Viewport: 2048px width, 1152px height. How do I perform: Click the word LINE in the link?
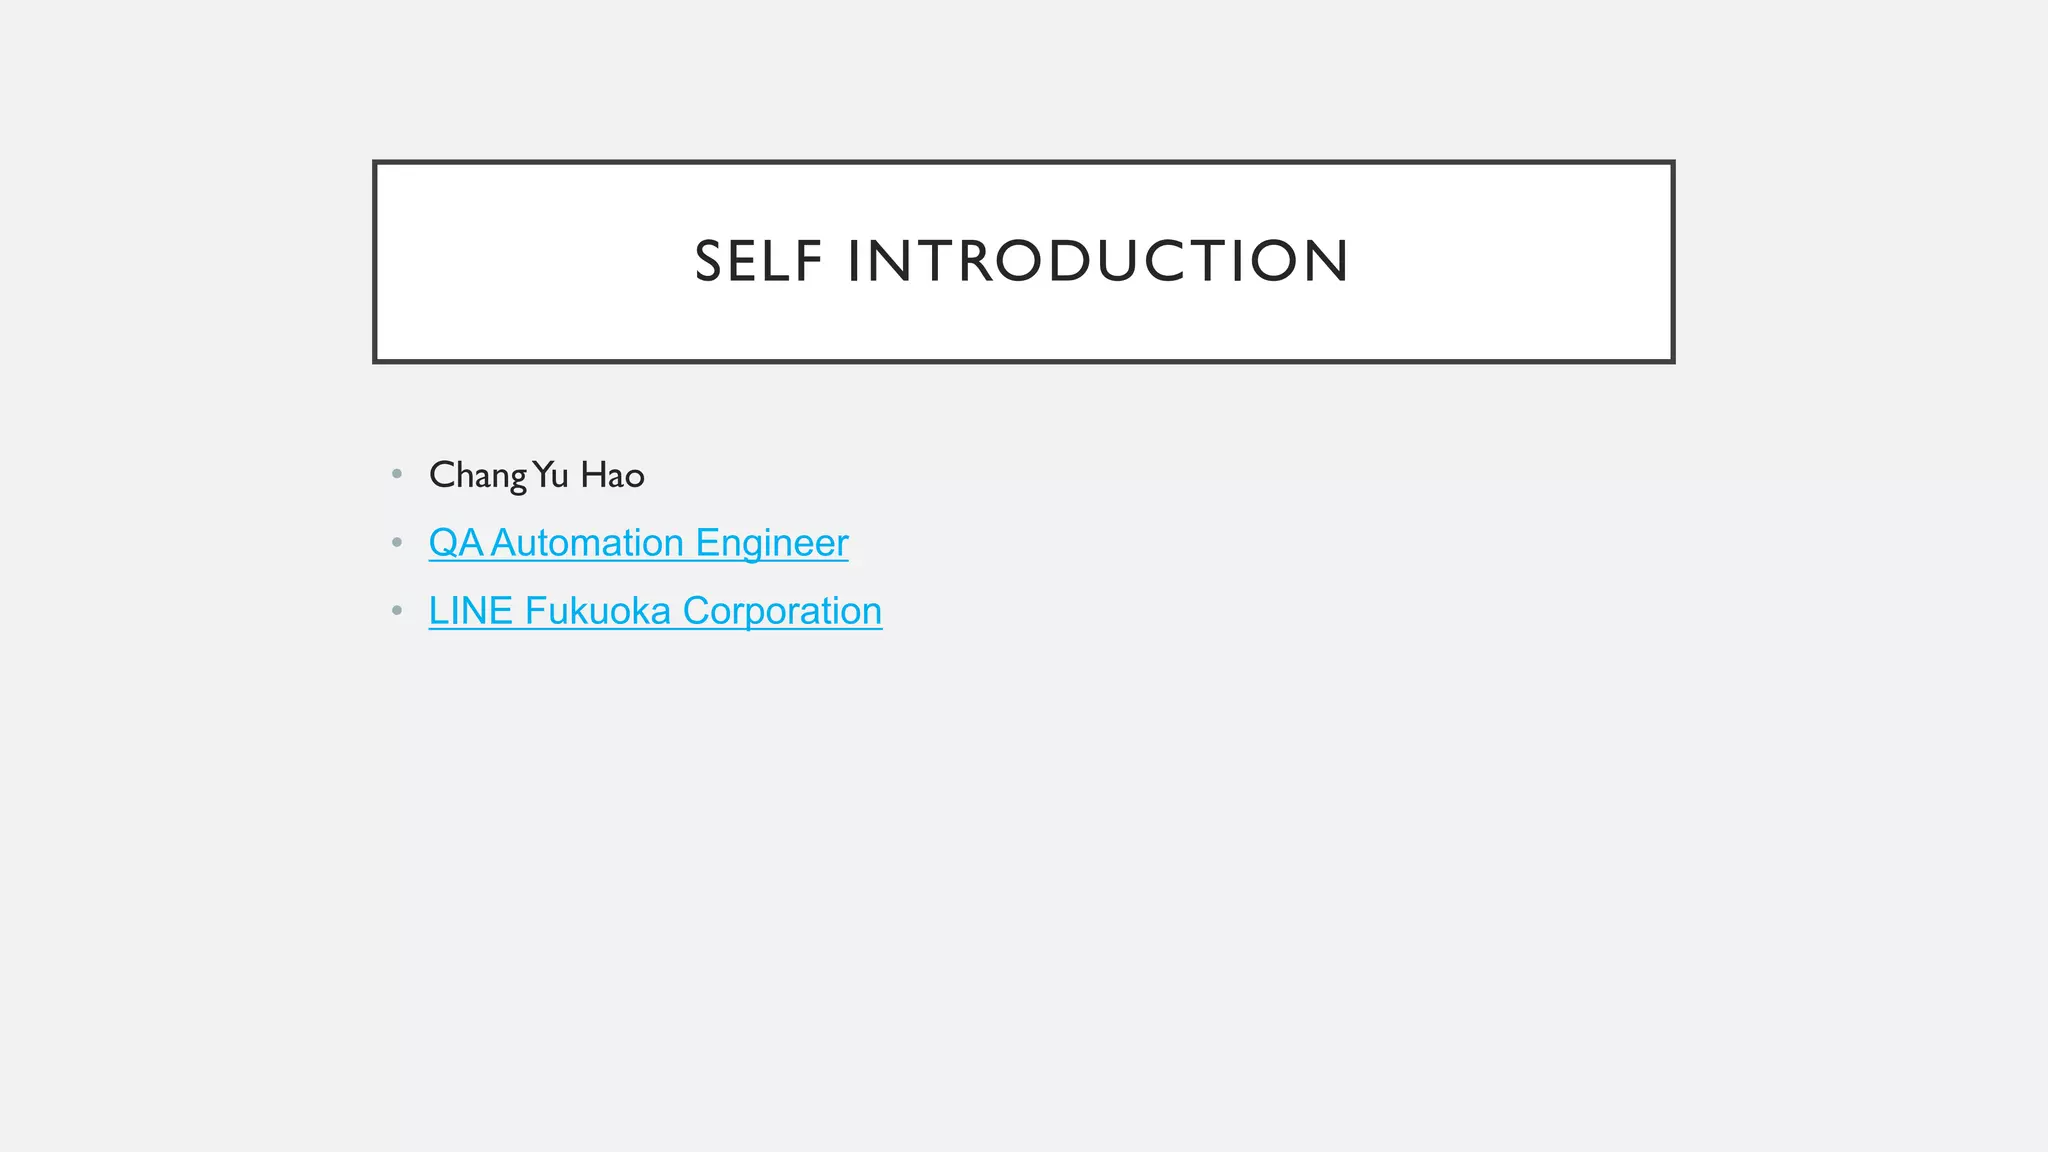click(x=471, y=611)
